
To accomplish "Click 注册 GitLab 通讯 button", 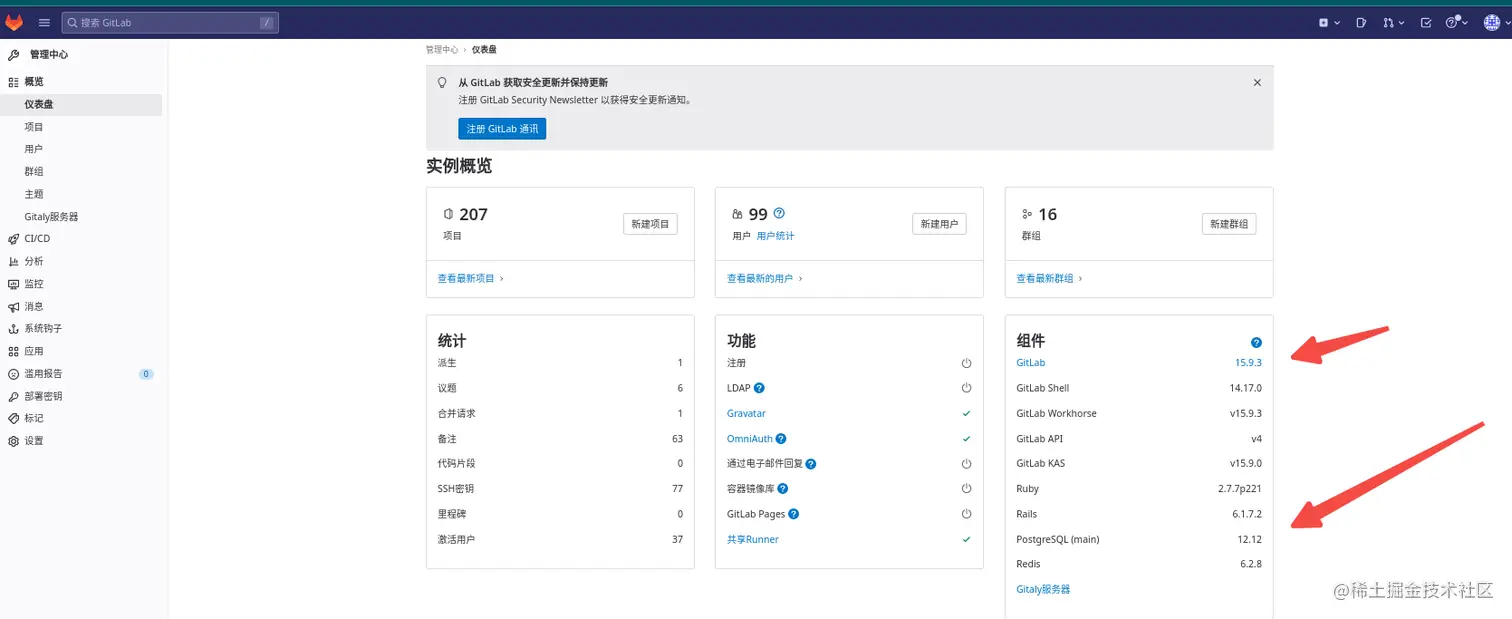I will (502, 129).
